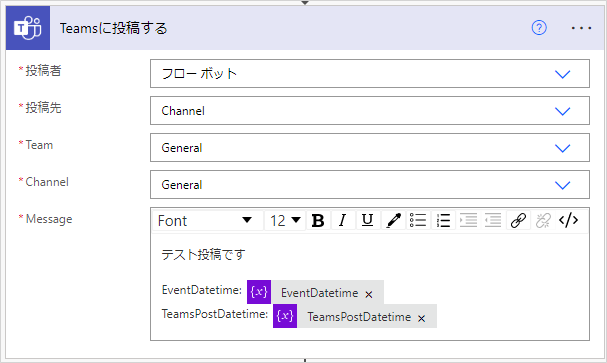Insert a hyperlink in the message
The image size is (607, 363).
518,221
